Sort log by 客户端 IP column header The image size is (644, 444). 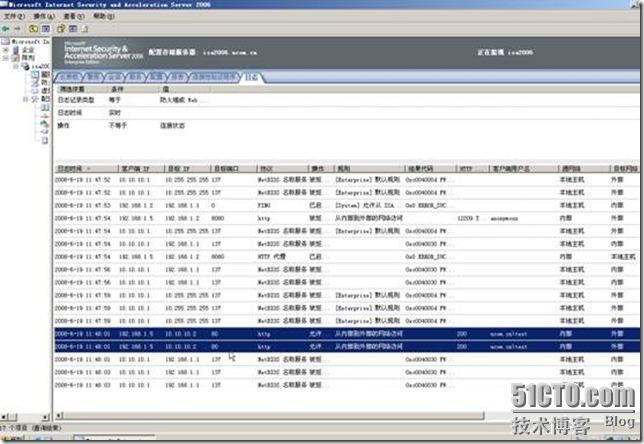(x=141, y=169)
